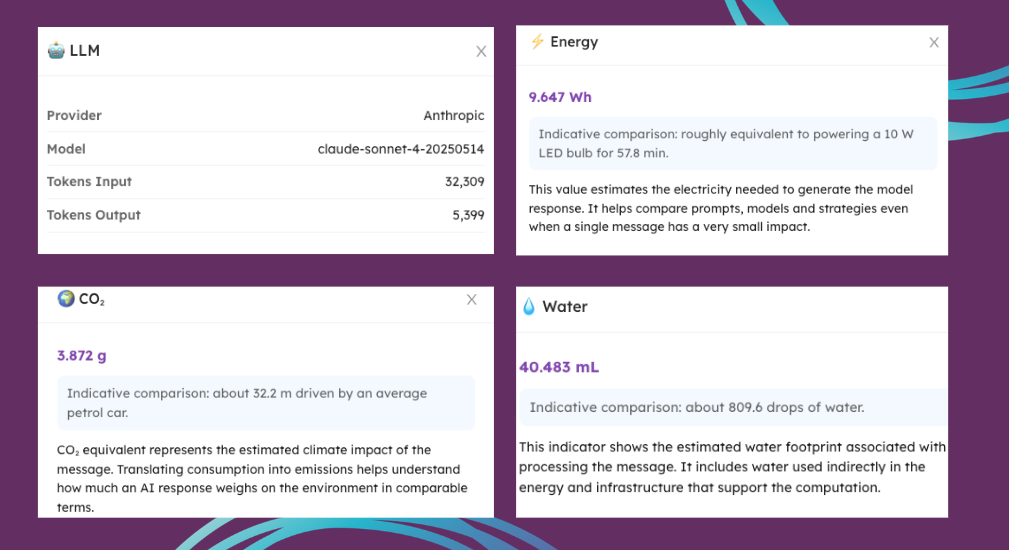1009x550 pixels.
Task: Click the Provider row label
Action: [x=74, y=115]
